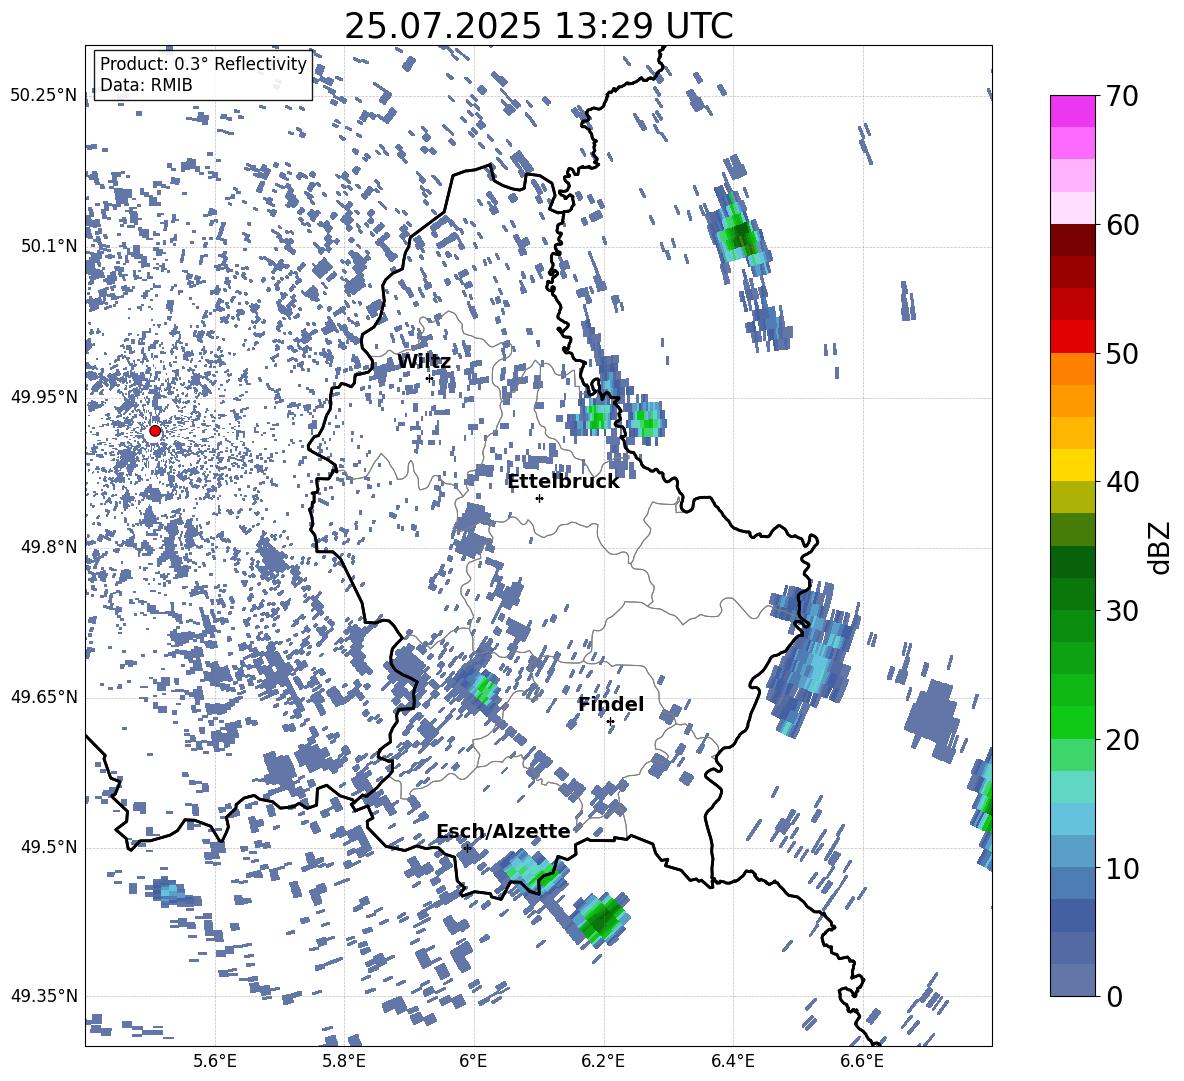Click the colorbar tick value 70
The width and height of the screenshot is (1184, 1081).
pyautogui.click(x=1123, y=96)
